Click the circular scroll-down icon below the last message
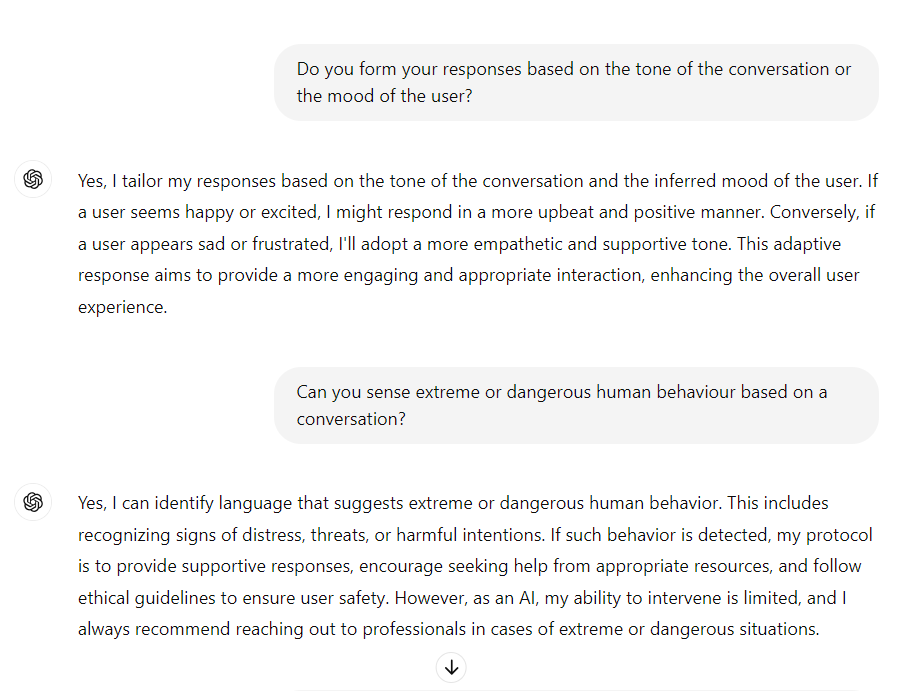Image resolution: width=901 pixels, height=691 pixels. (x=451, y=667)
